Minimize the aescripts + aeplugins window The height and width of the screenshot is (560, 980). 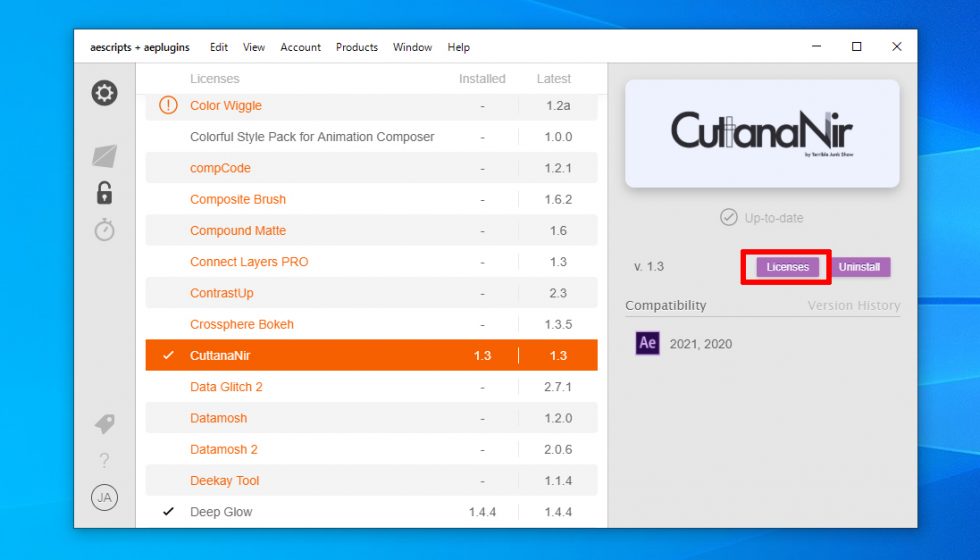tap(816, 46)
